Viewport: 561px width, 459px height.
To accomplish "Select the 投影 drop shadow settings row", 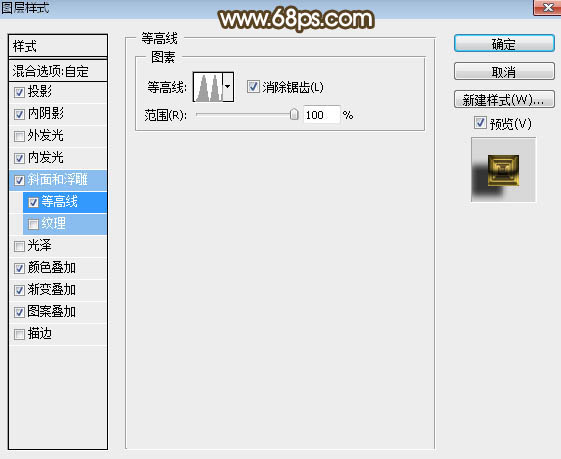I will (x=58, y=93).
